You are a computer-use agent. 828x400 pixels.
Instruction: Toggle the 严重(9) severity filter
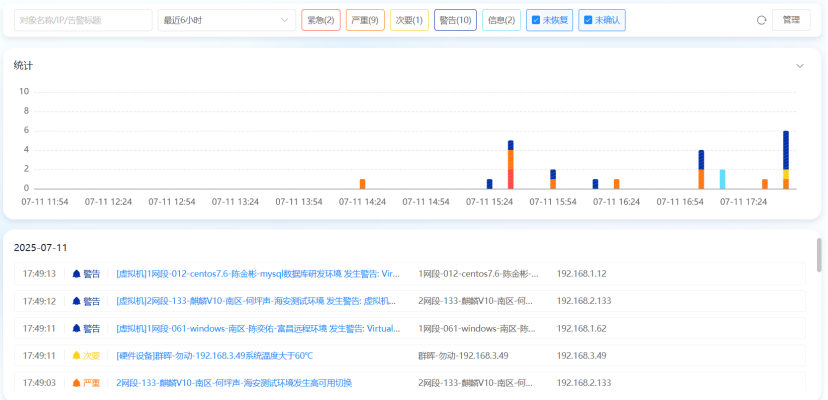[x=365, y=20]
